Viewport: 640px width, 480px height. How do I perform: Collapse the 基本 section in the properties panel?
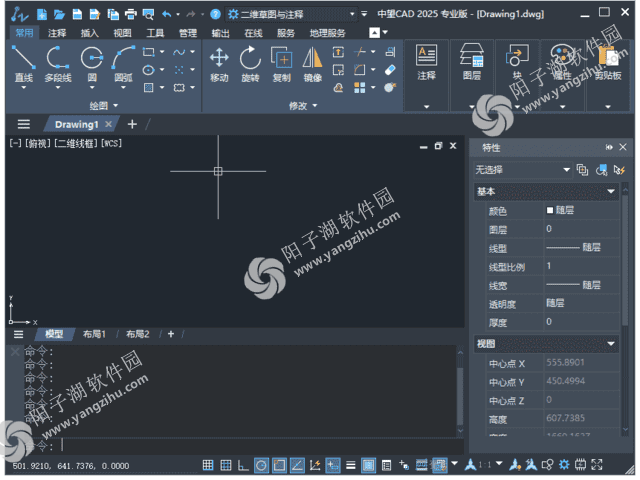click(x=611, y=191)
